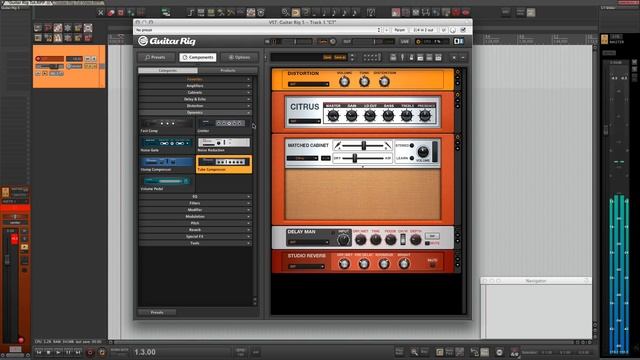Select the Limiter component

tap(224, 126)
